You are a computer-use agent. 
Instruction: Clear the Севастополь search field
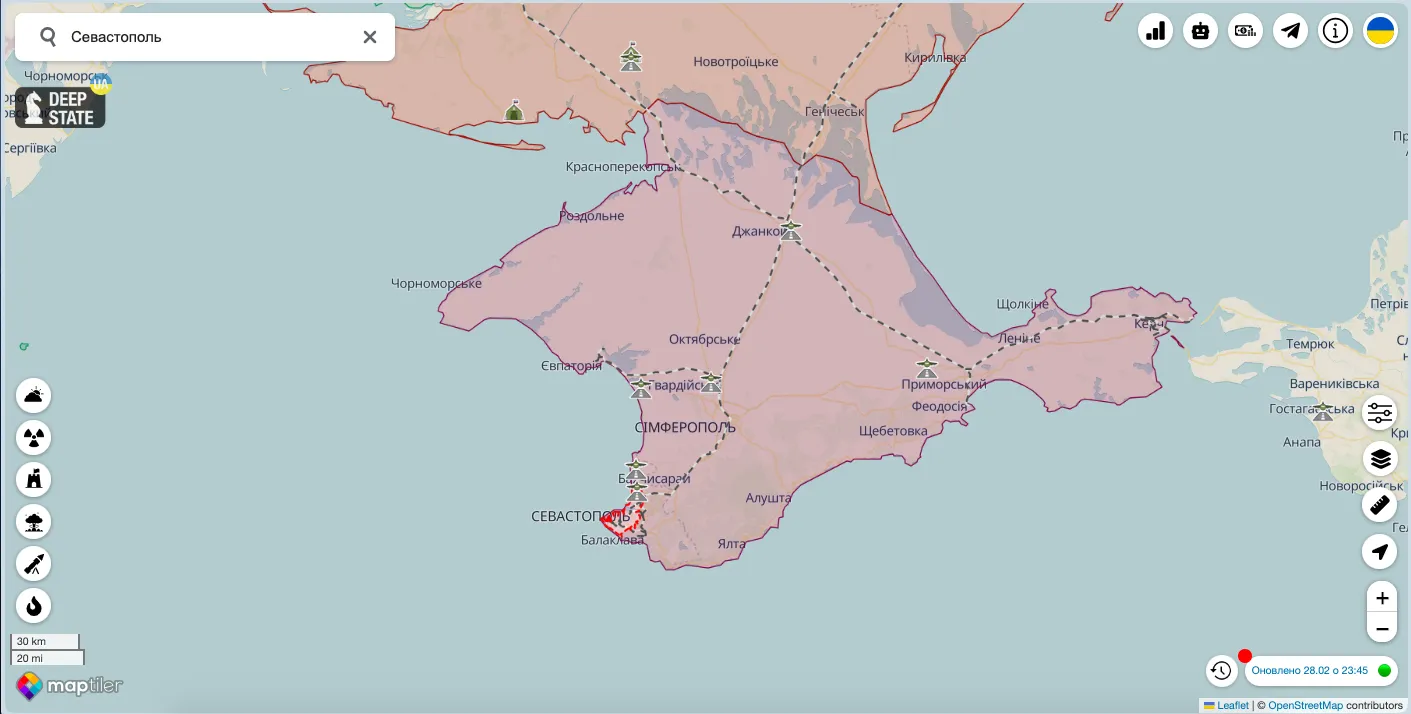pos(370,37)
